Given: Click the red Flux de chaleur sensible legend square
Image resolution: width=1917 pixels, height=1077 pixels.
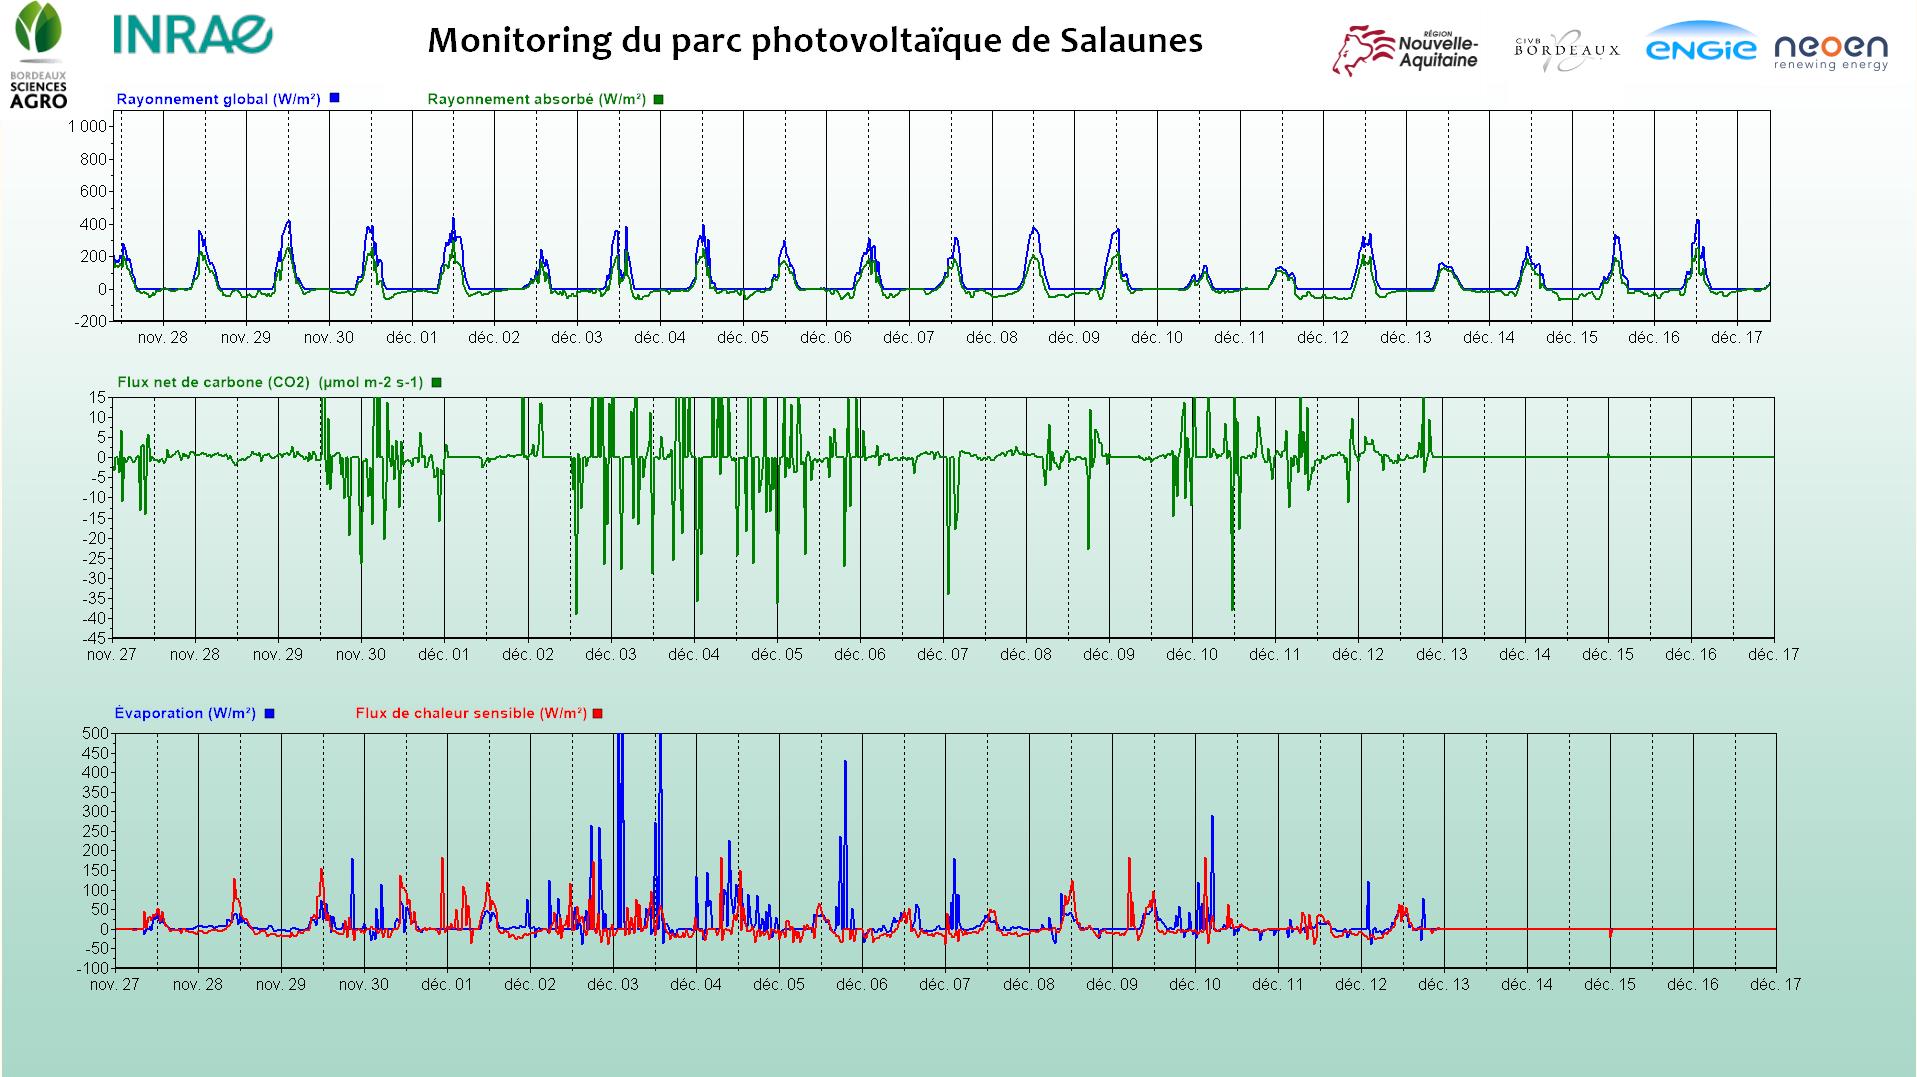Looking at the screenshot, I should click(x=598, y=713).
